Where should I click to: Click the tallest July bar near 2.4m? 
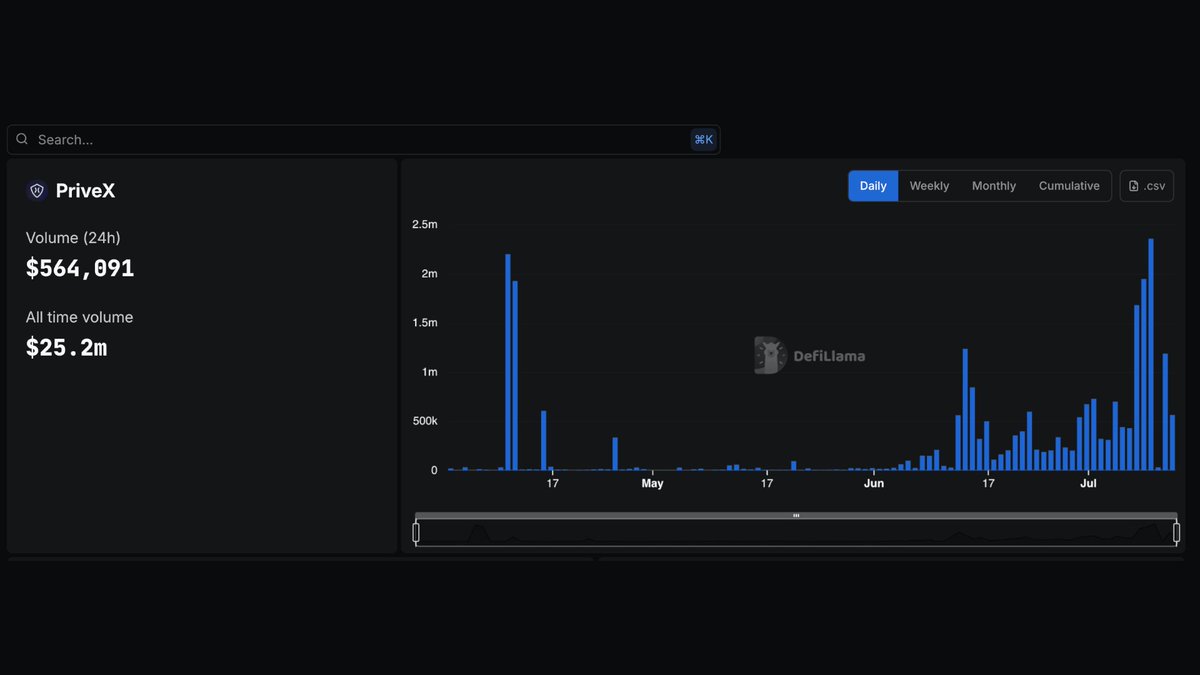click(1151, 354)
